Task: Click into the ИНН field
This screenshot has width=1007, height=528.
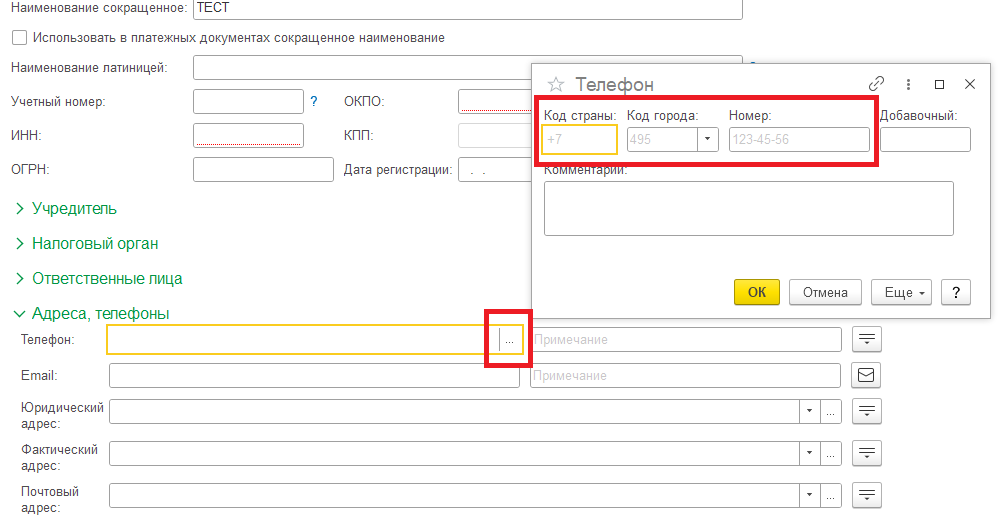Action: tap(248, 136)
